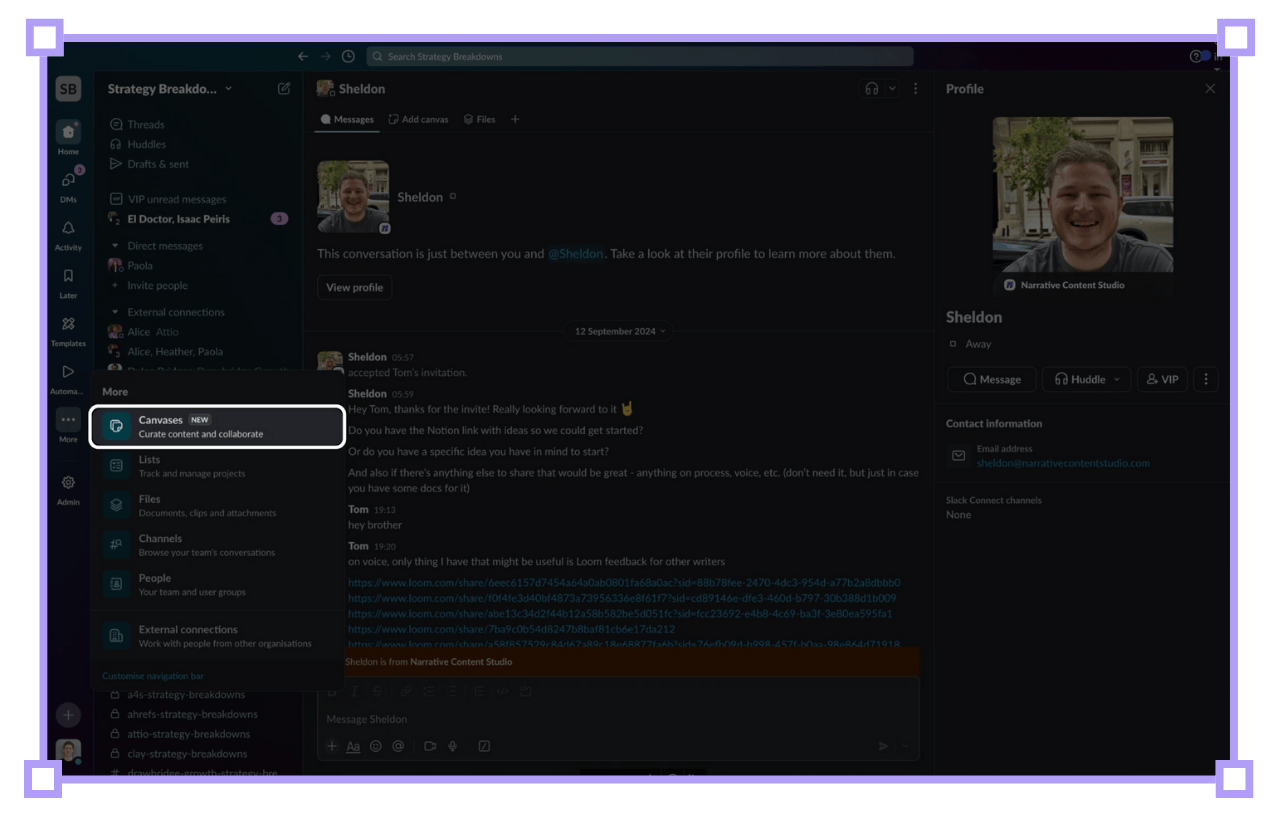
Task: Open conversation more actions vertical dots
Action: coord(915,89)
